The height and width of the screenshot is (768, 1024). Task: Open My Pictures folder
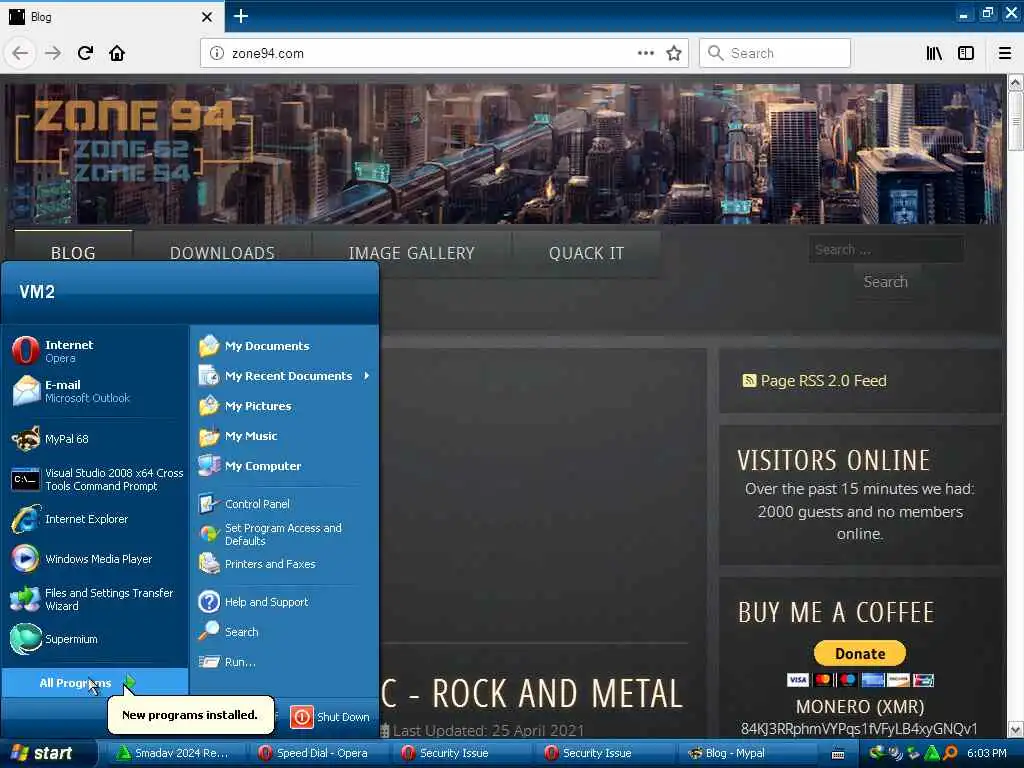(284, 406)
